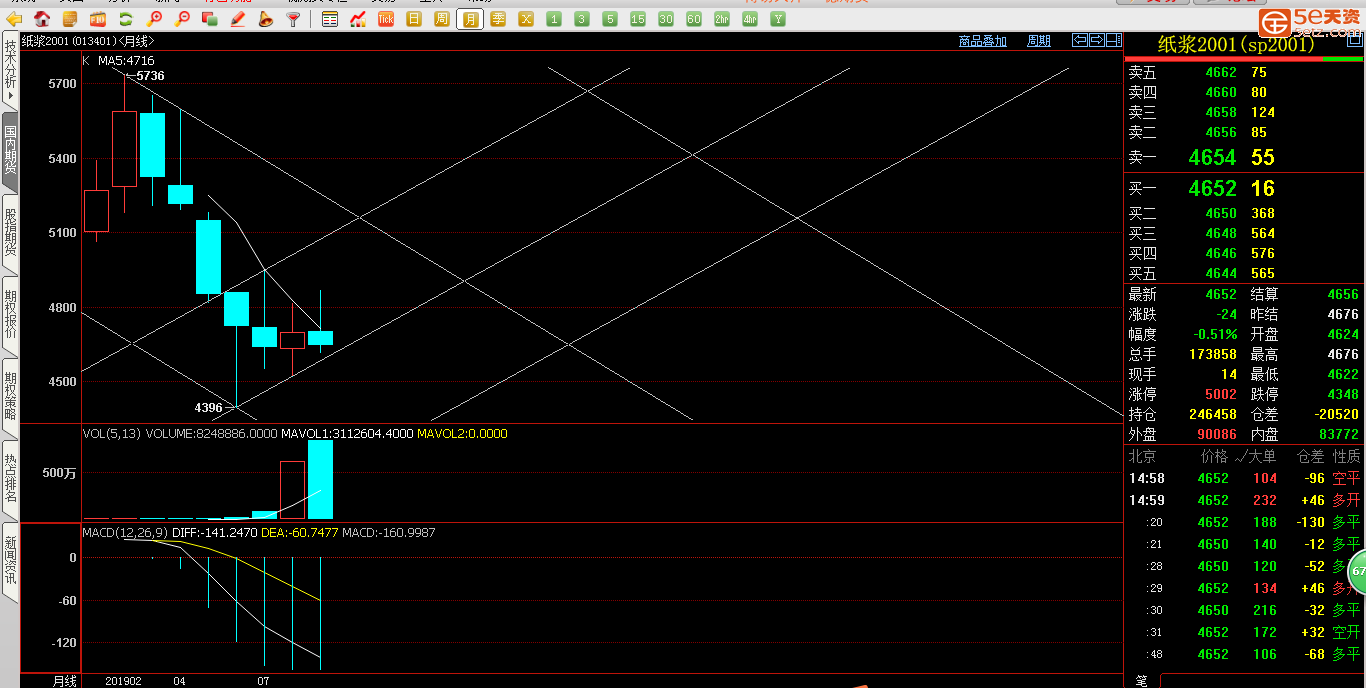Switch to 5-minute period button
This screenshot has height=688, width=1366.
click(x=610, y=19)
